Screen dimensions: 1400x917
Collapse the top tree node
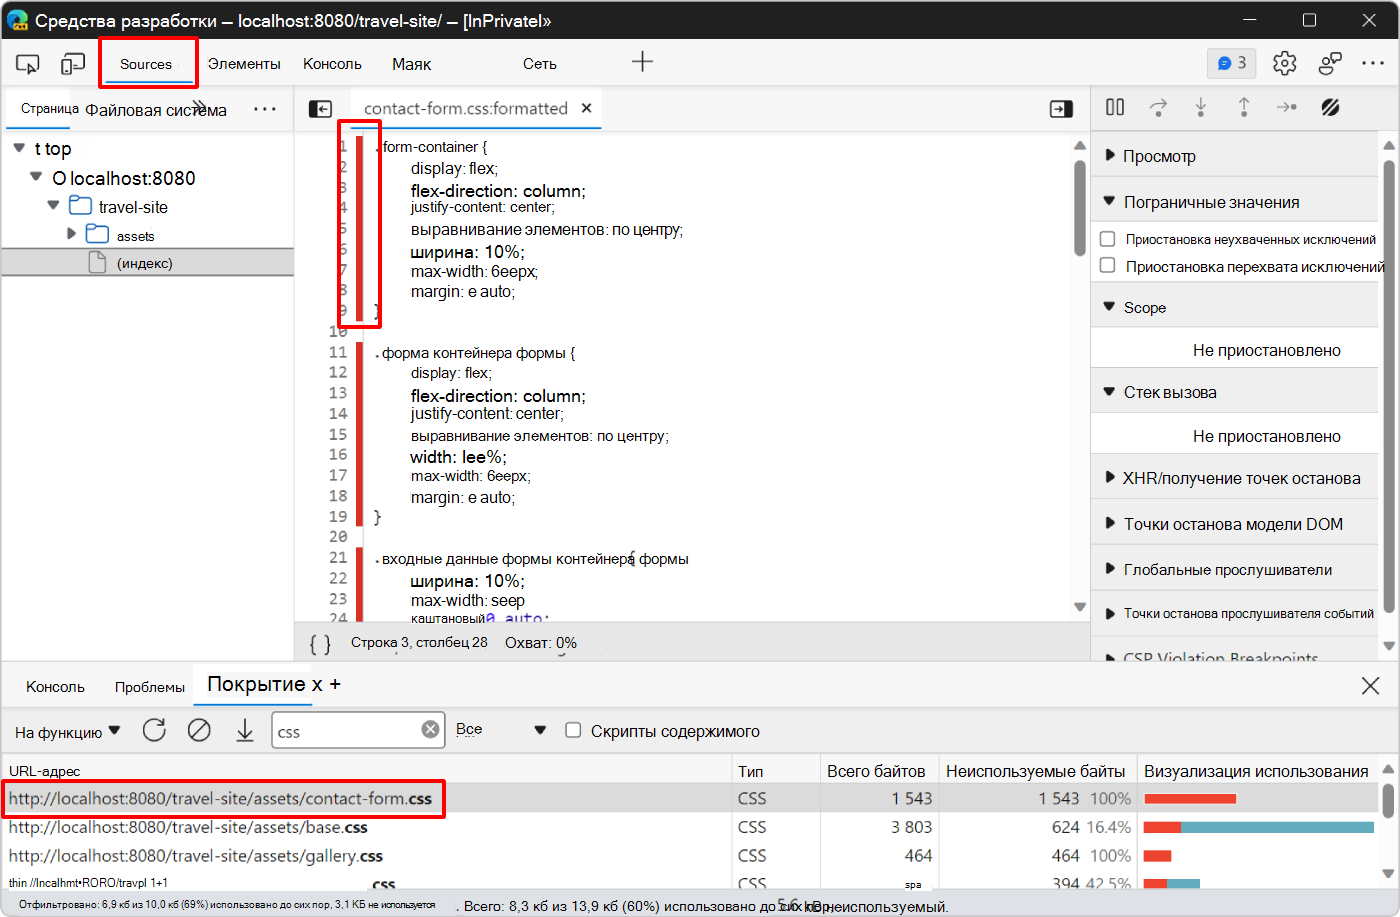tap(19, 148)
